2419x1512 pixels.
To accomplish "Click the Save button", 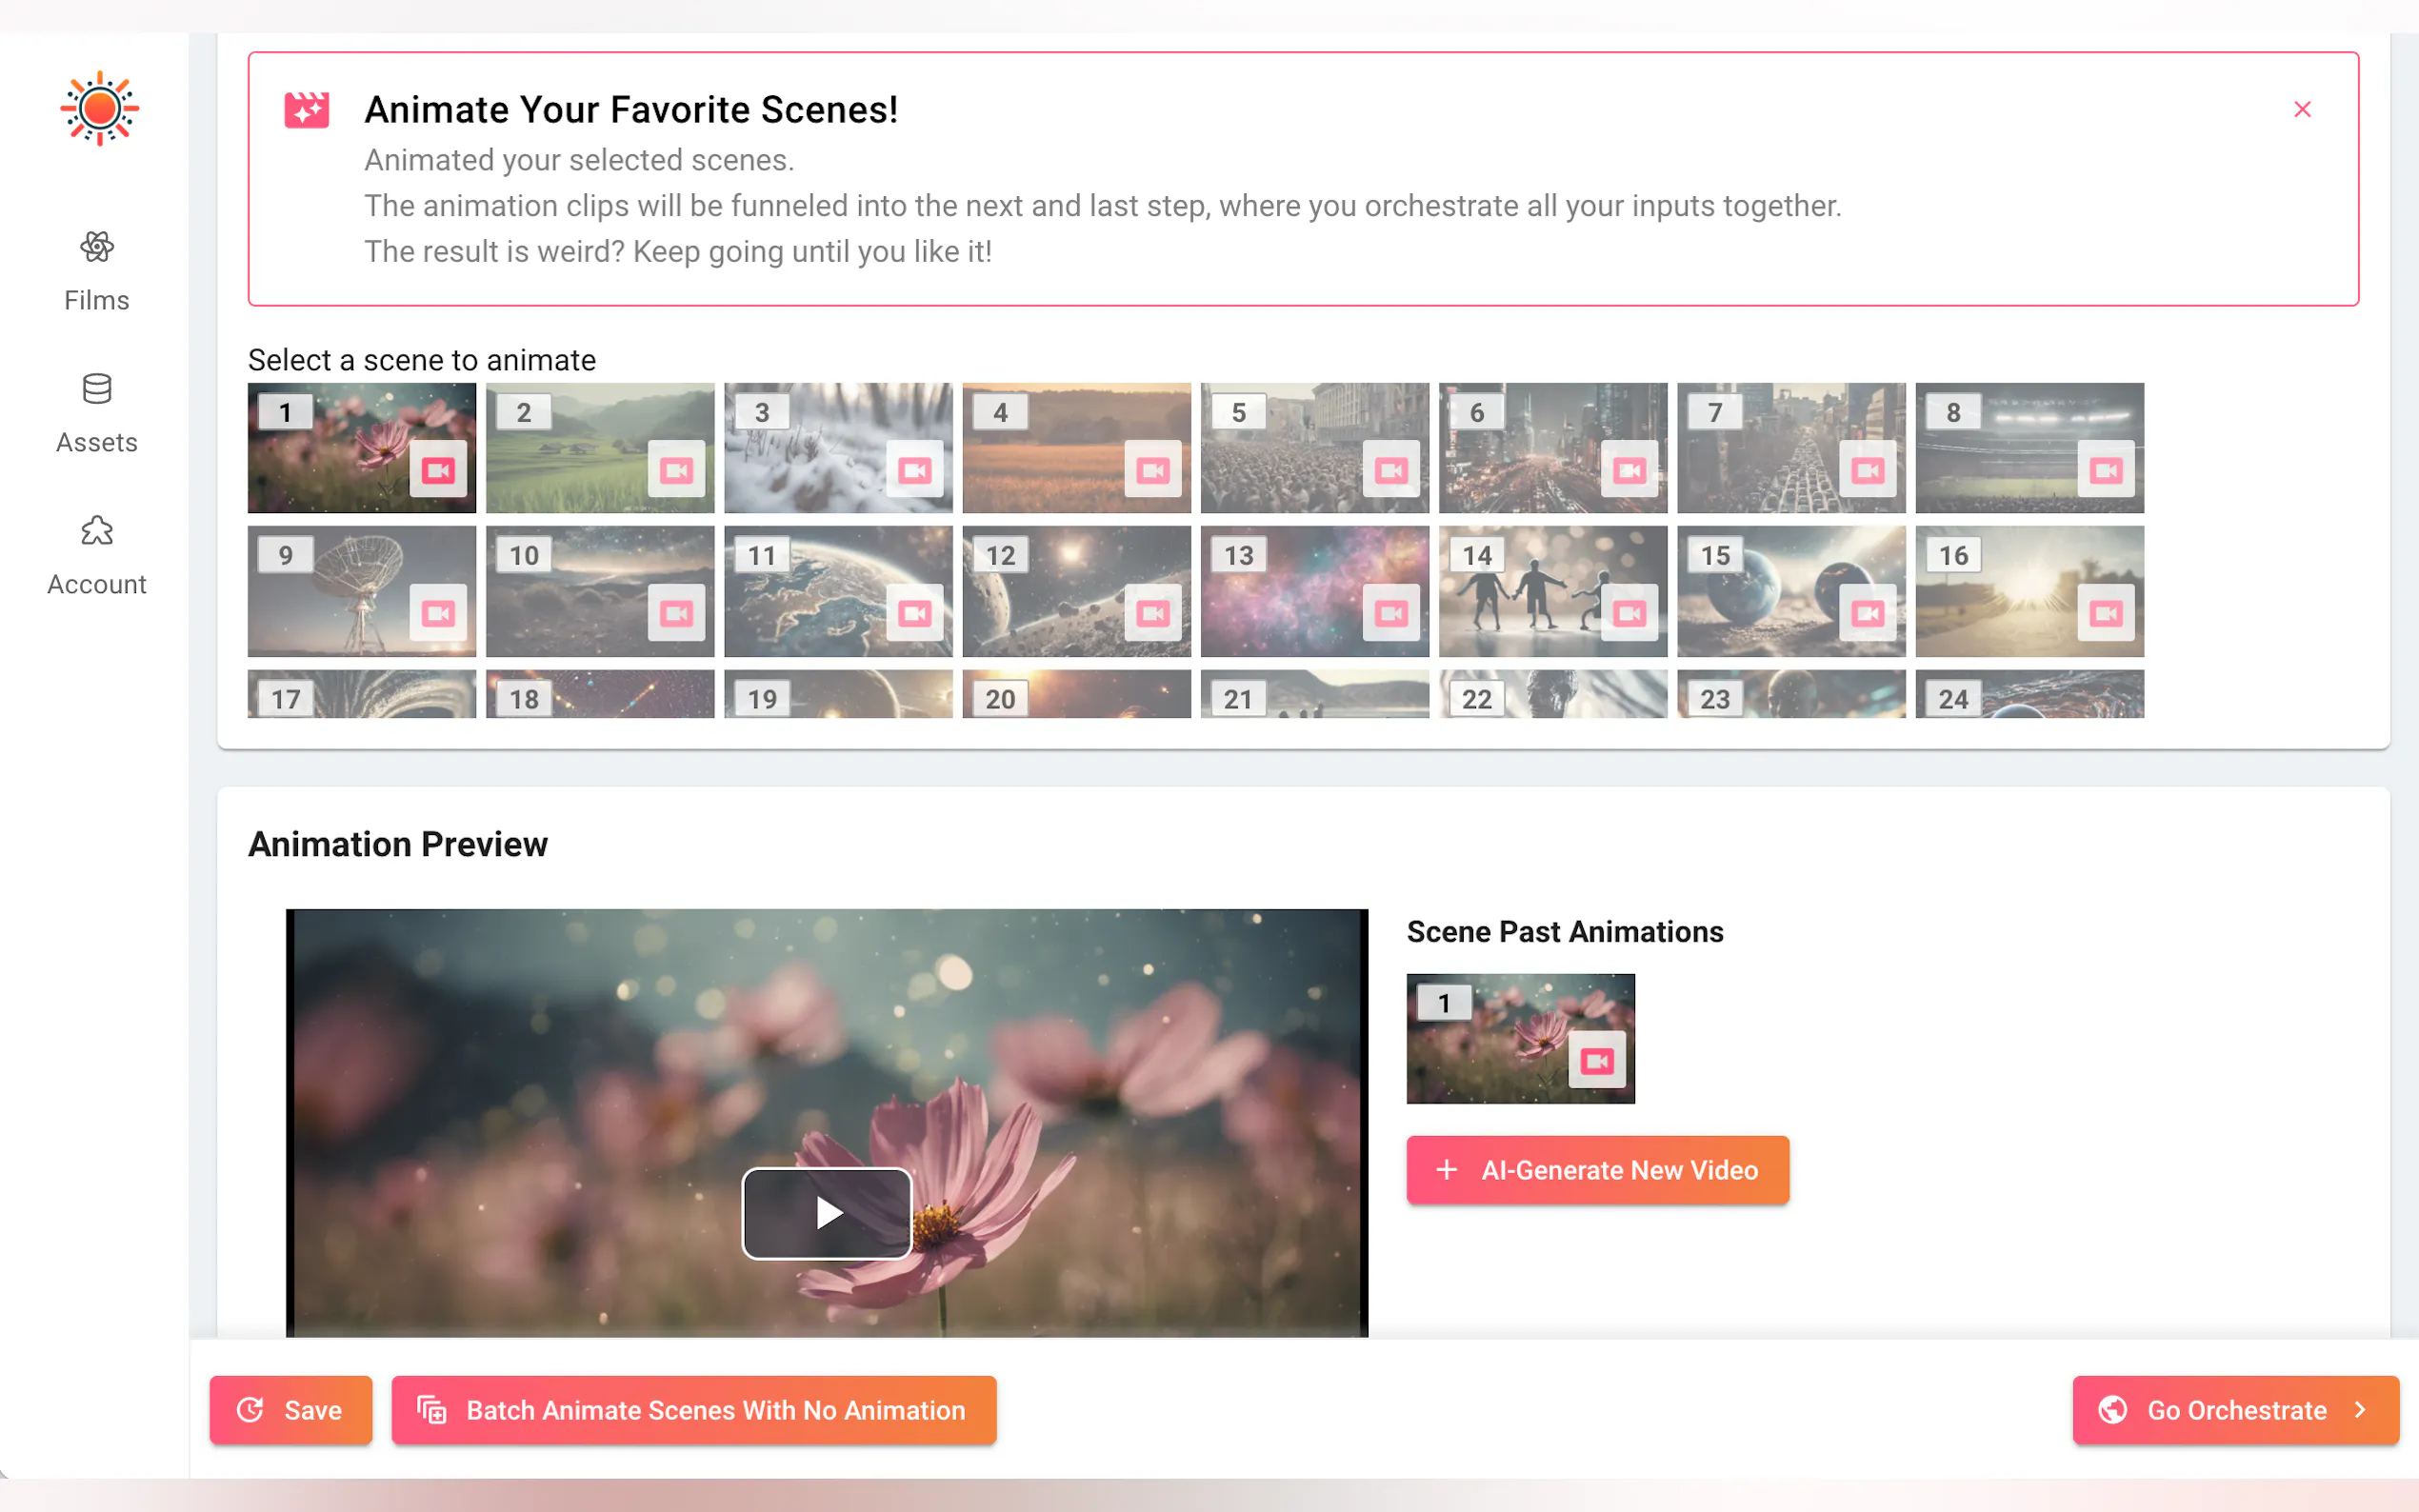I will (x=290, y=1410).
